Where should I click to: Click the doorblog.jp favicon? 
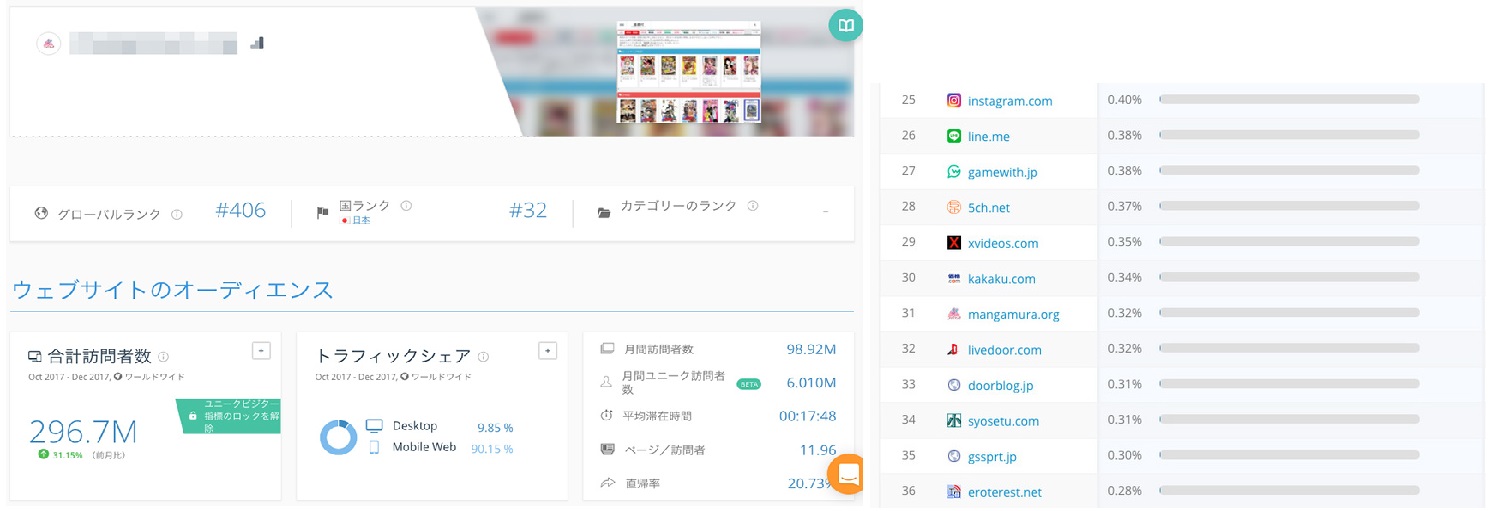(x=954, y=385)
